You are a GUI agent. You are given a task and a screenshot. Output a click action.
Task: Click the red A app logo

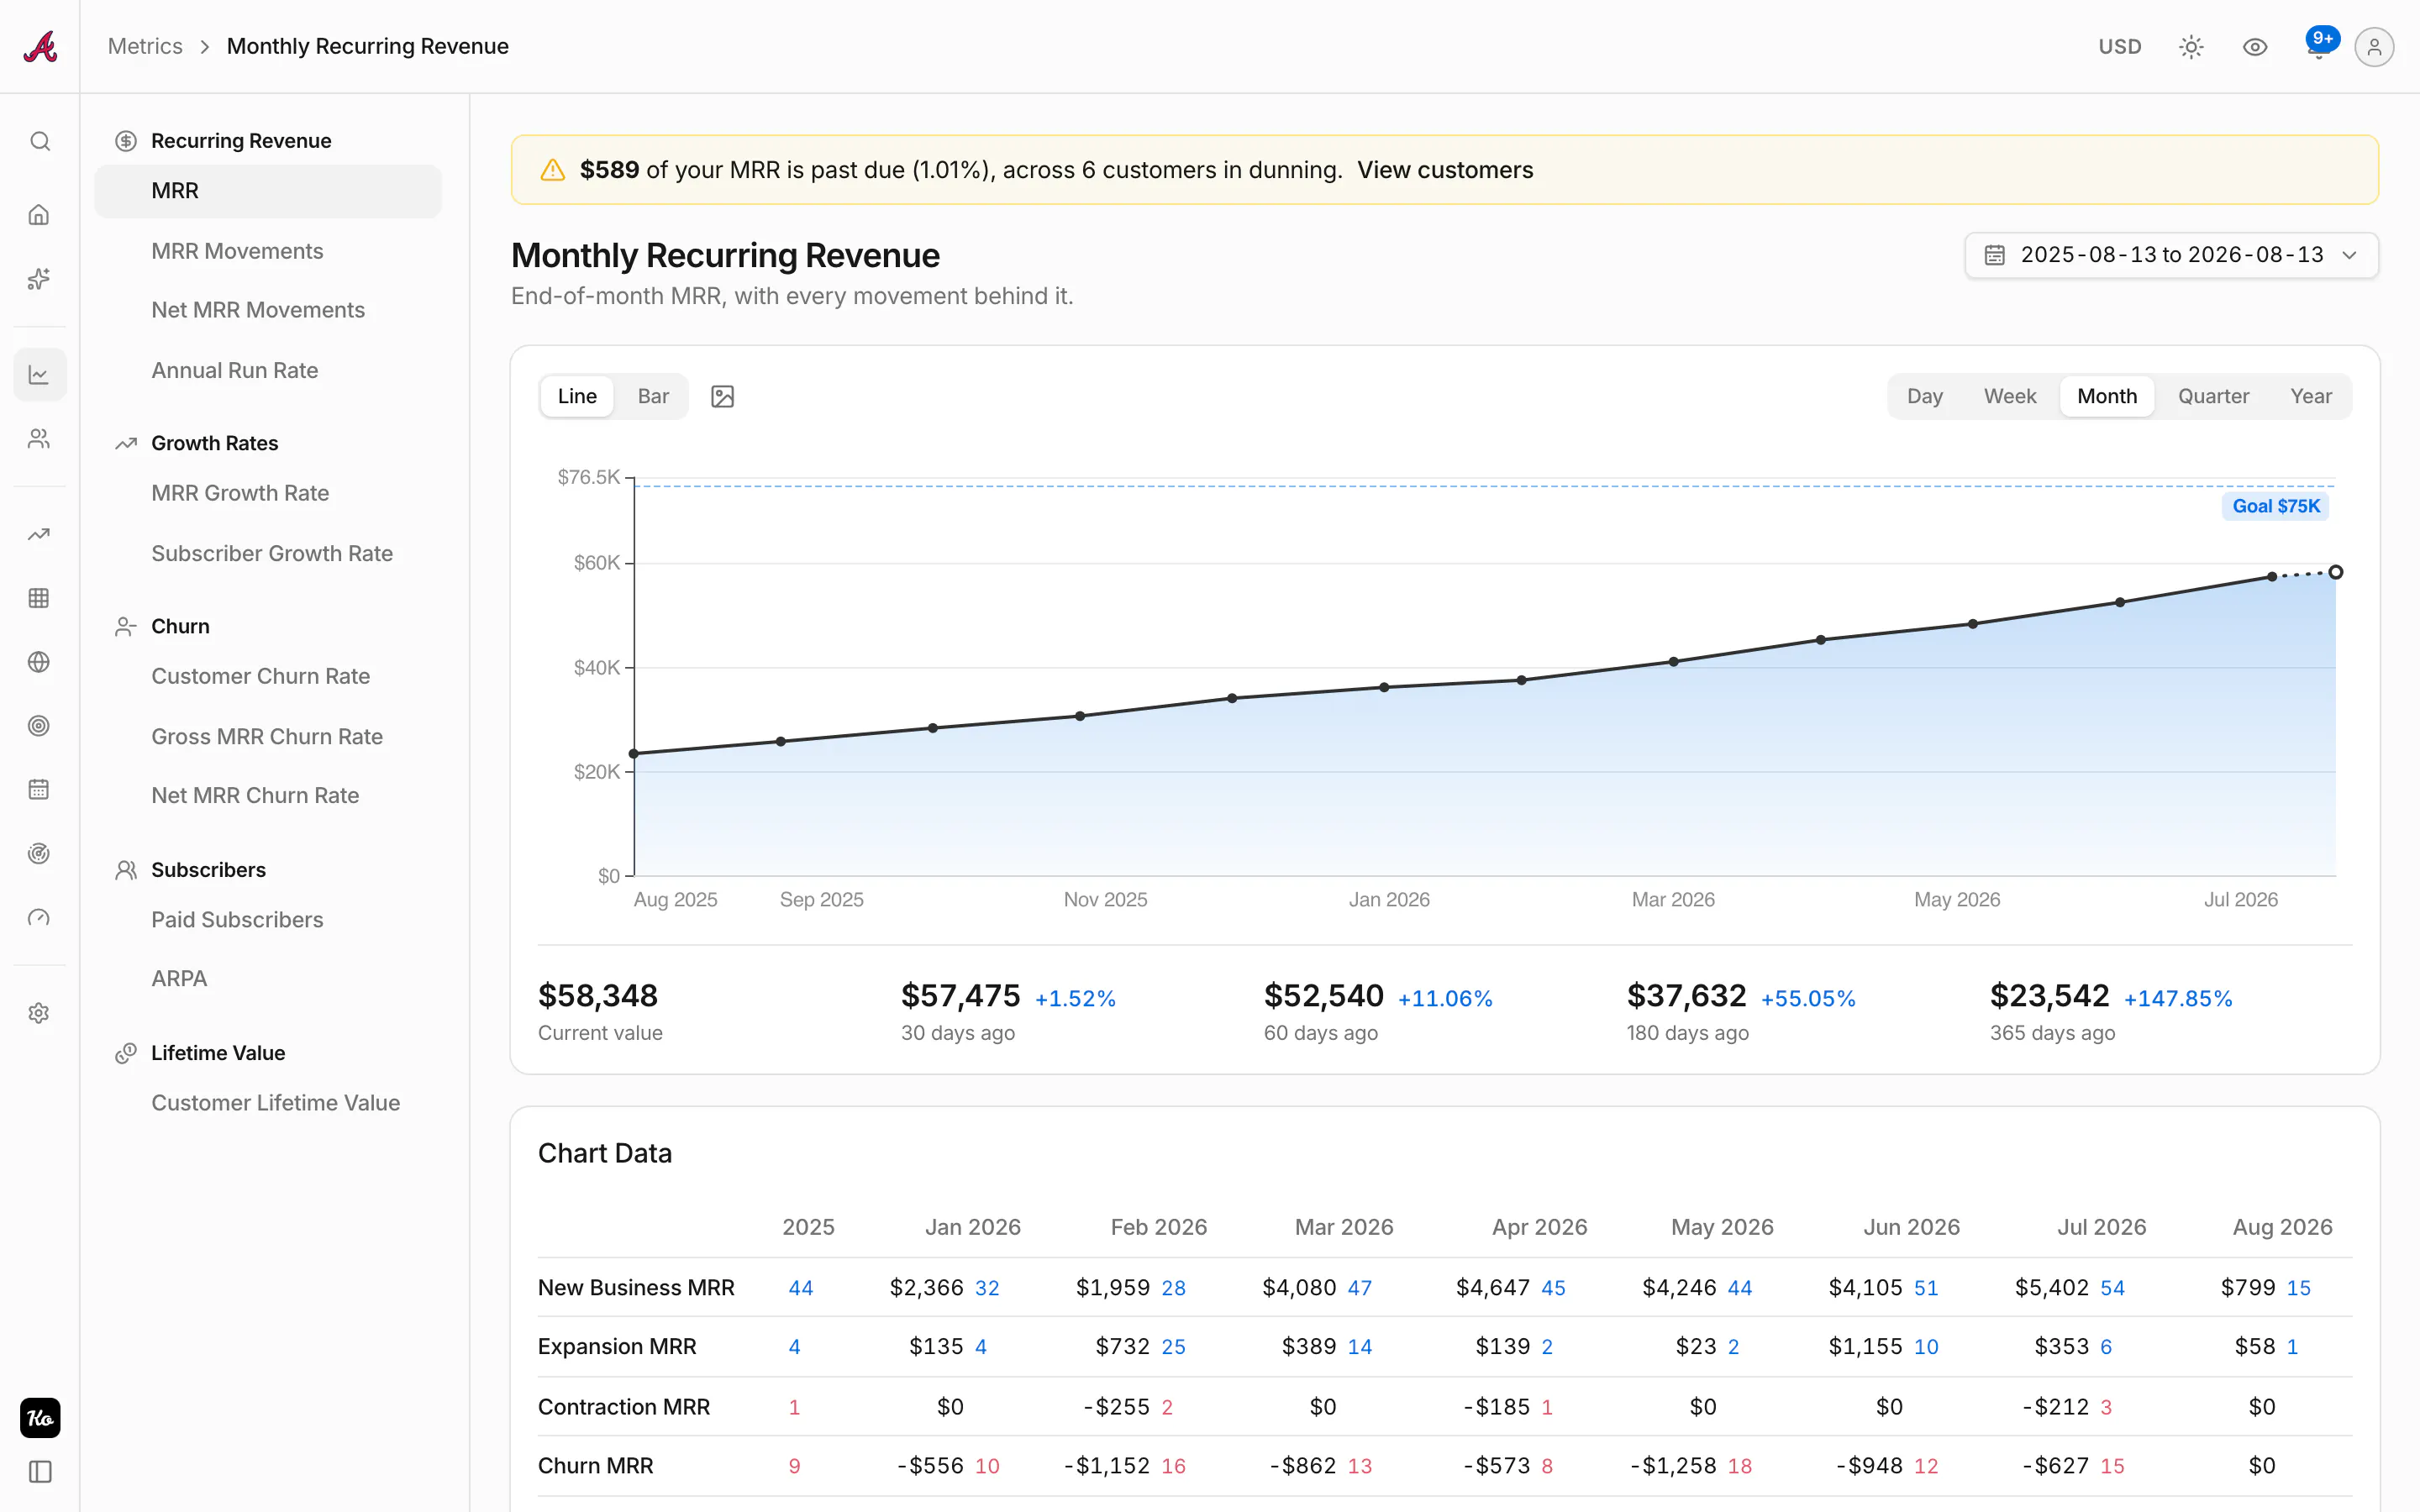coord(40,46)
